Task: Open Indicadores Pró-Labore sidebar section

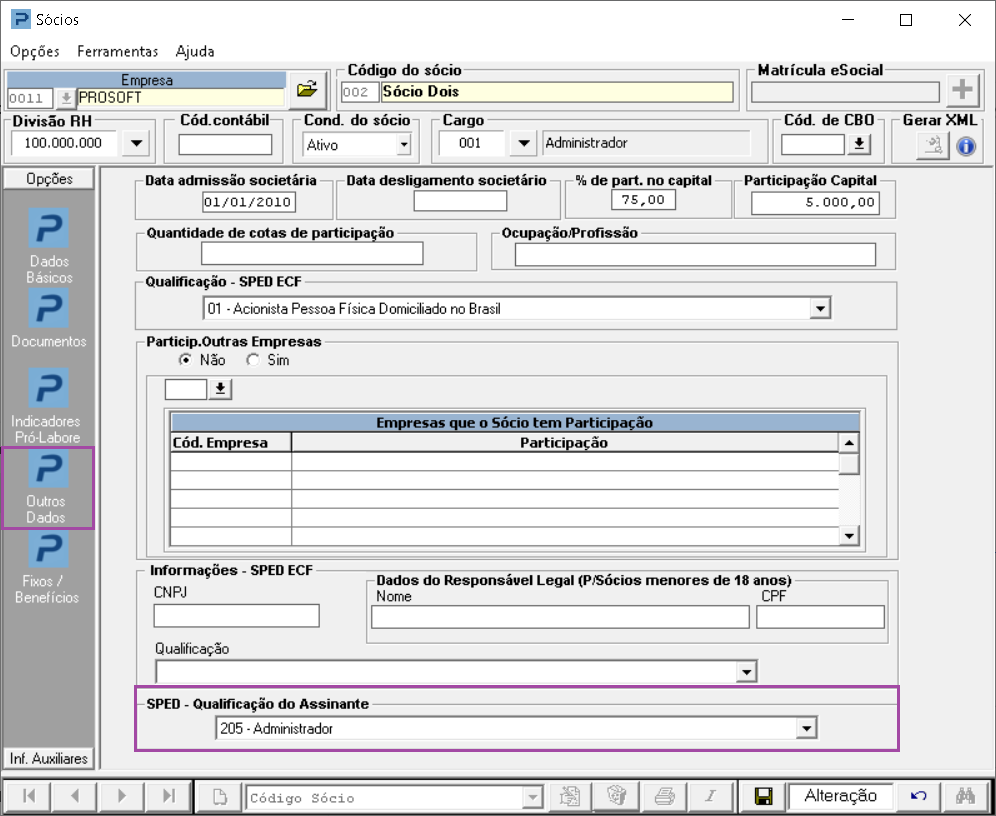Action: (x=49, y=406)
